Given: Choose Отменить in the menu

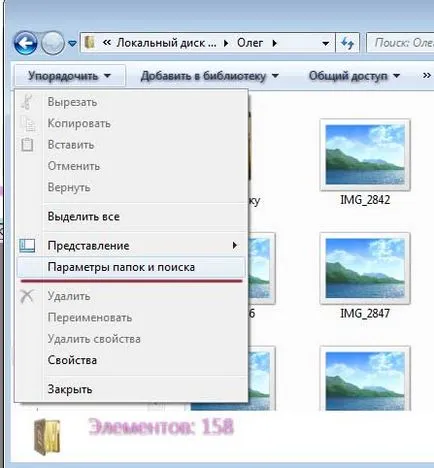Looking at the screenshot, I should [x=132, y=166].
